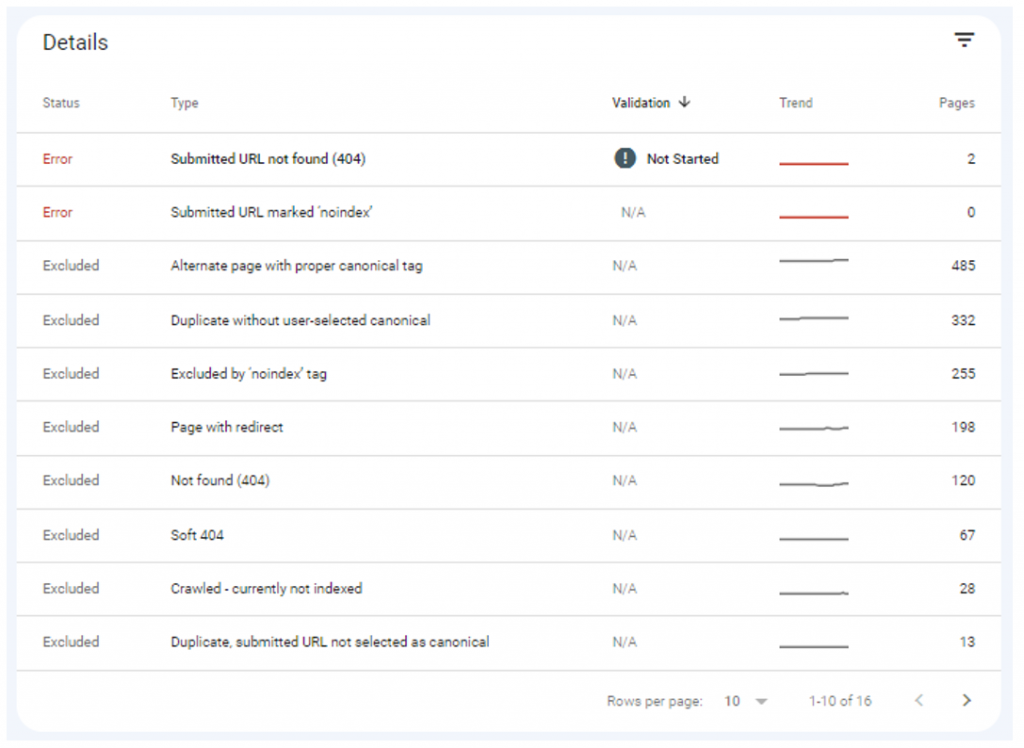Select the Excluded status for Soft 404

tap(70, 536)
